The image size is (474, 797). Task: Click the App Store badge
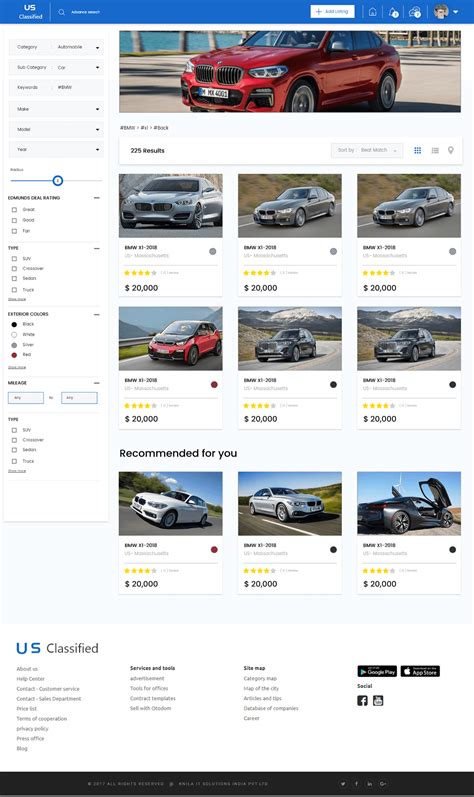420,671
